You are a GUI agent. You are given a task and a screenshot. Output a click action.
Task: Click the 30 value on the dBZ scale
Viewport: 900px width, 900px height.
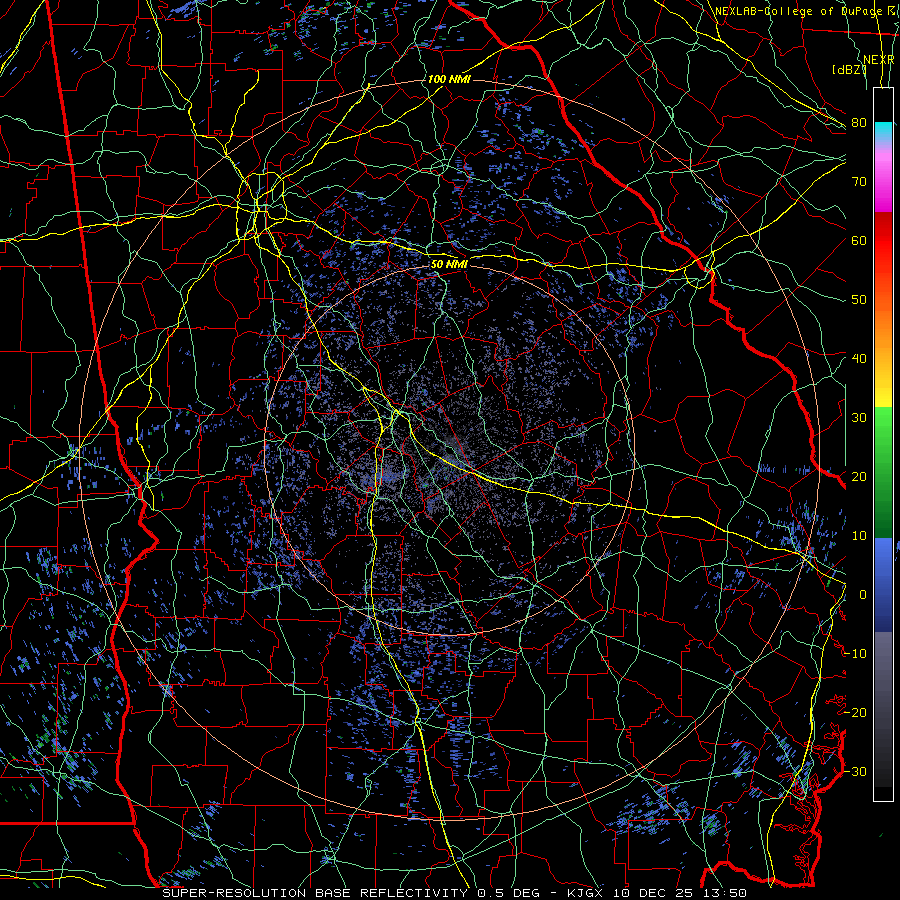point(859,418)
